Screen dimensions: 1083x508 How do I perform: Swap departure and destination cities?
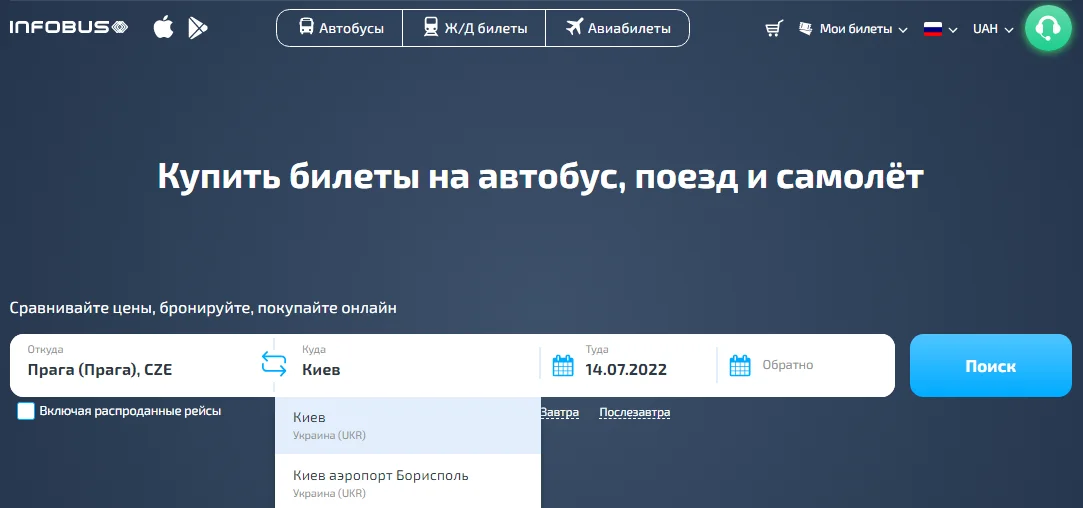[274, 363]
